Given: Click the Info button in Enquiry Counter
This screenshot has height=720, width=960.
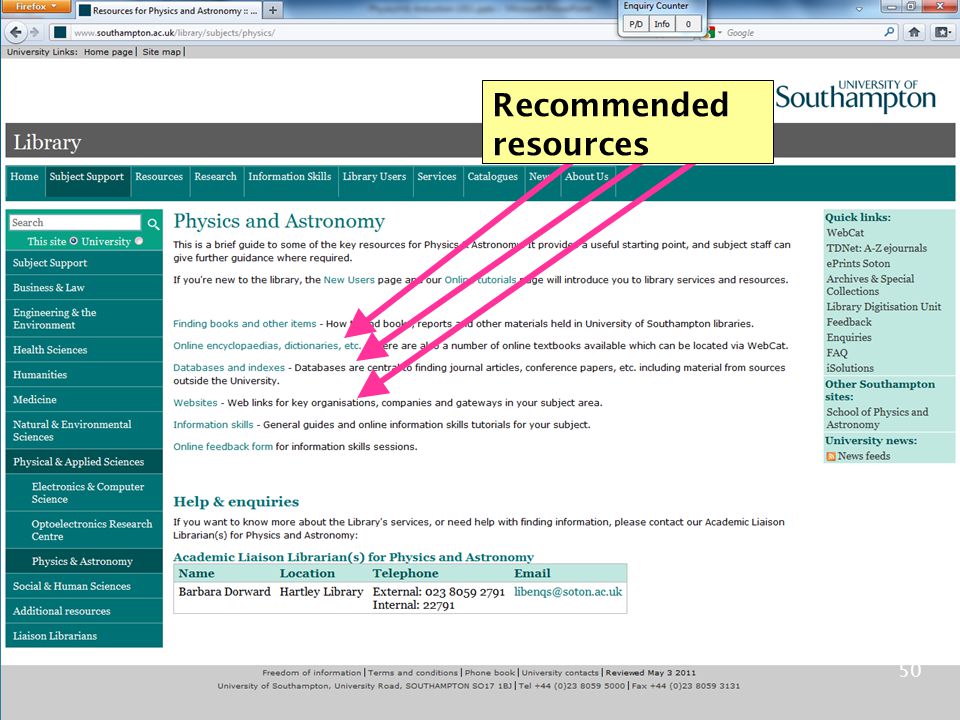Looking at the screenshot, I should tap(661, 24).
